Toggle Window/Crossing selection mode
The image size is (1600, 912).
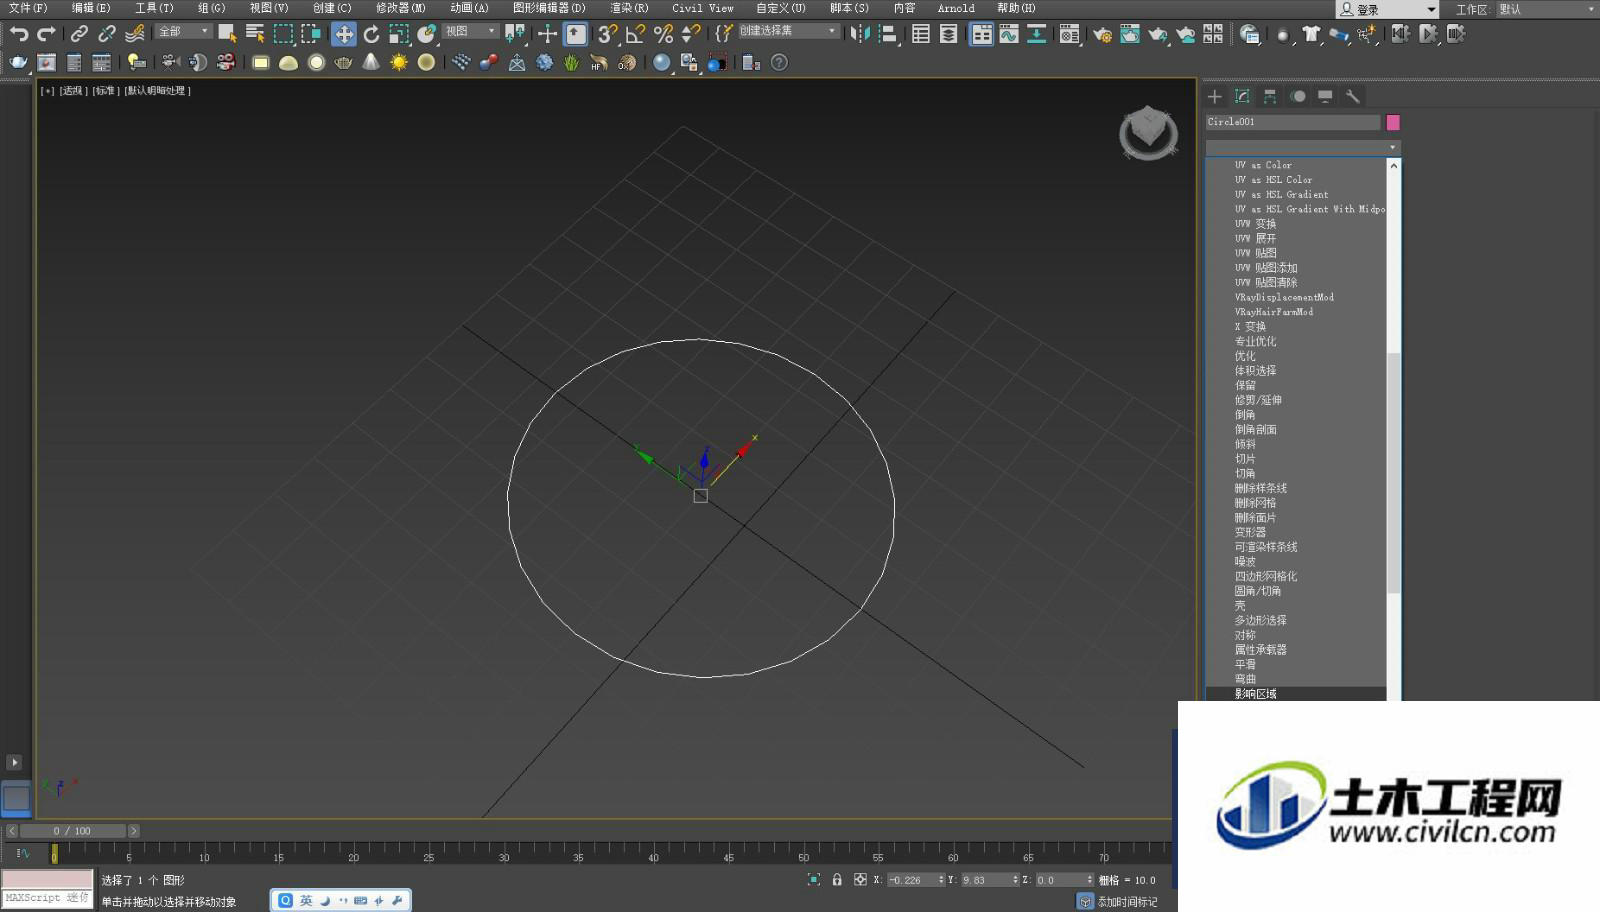pyautogui.click(x=311, y=34)
